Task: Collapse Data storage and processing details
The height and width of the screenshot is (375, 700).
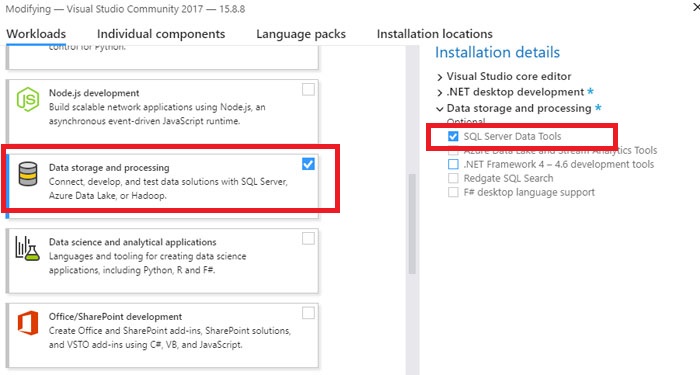Action: (x=440, y=109)
